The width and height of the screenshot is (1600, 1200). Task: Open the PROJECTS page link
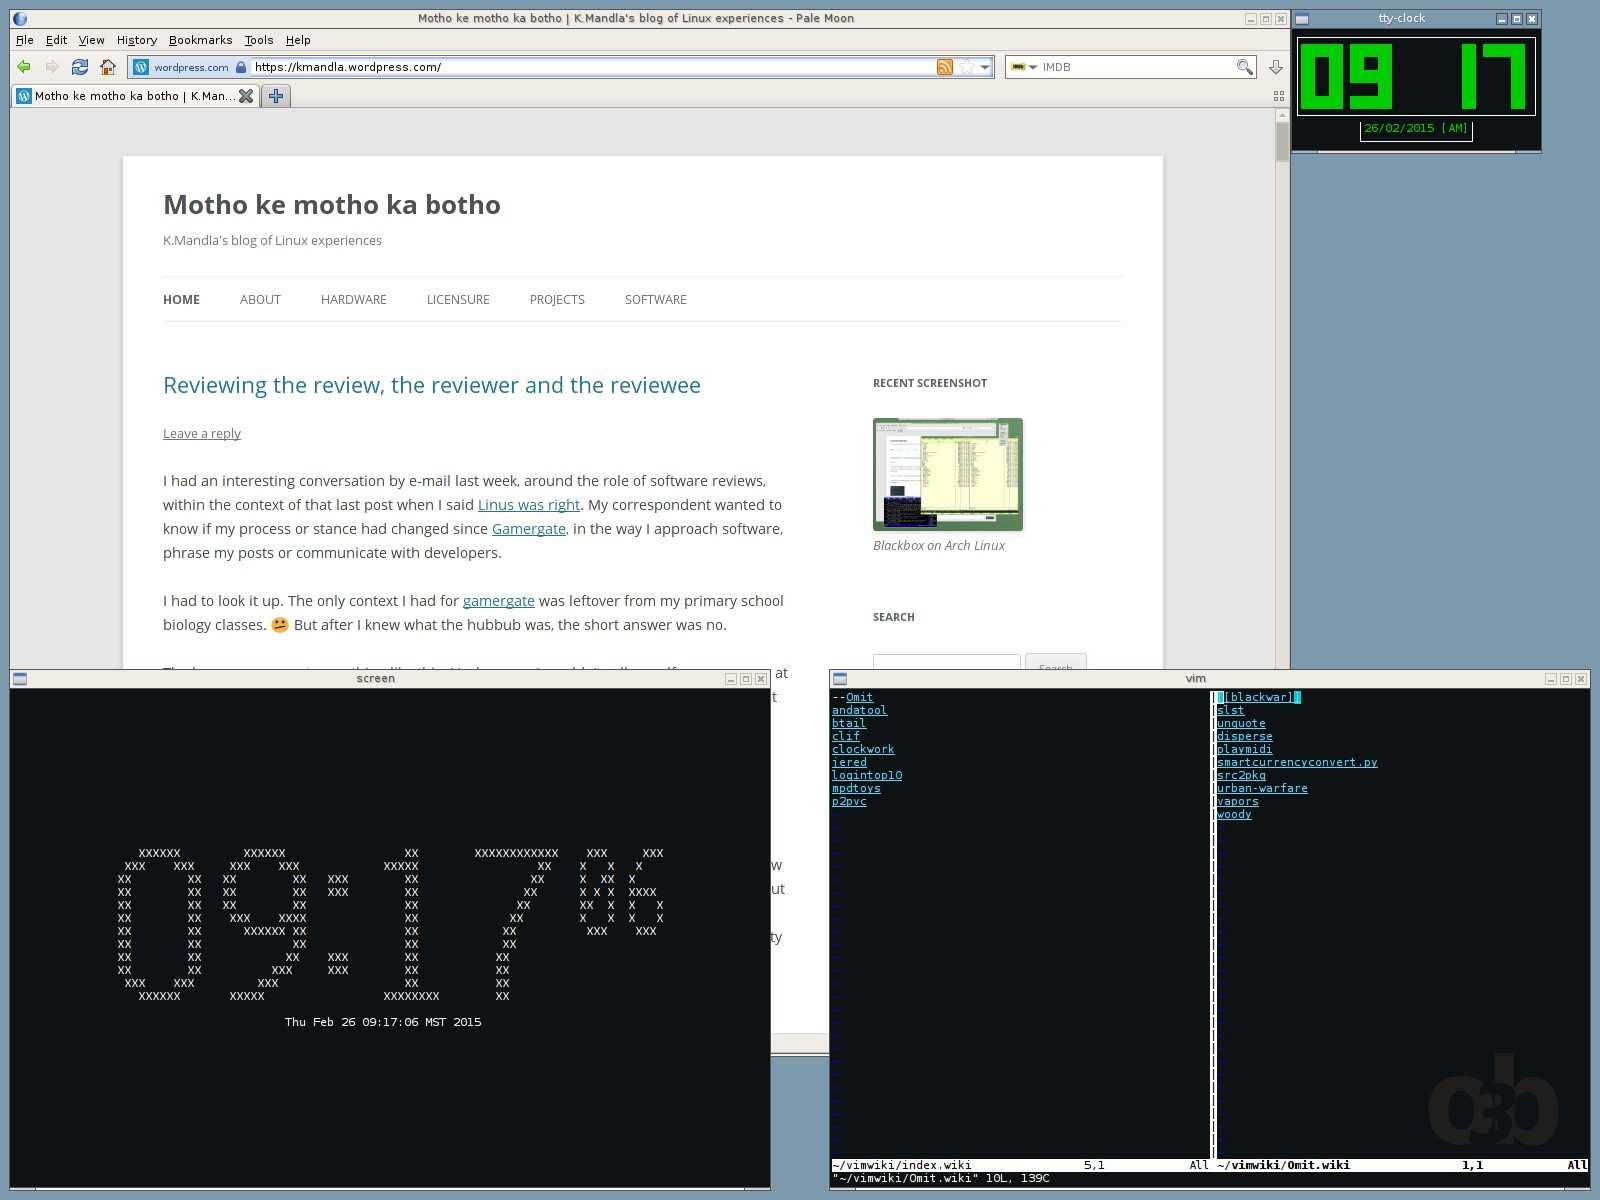[557, 300]
